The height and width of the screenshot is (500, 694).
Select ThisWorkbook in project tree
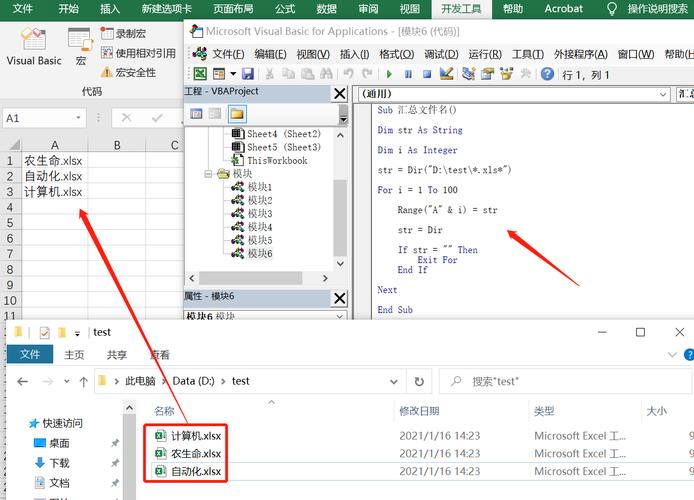coord(277,160)
